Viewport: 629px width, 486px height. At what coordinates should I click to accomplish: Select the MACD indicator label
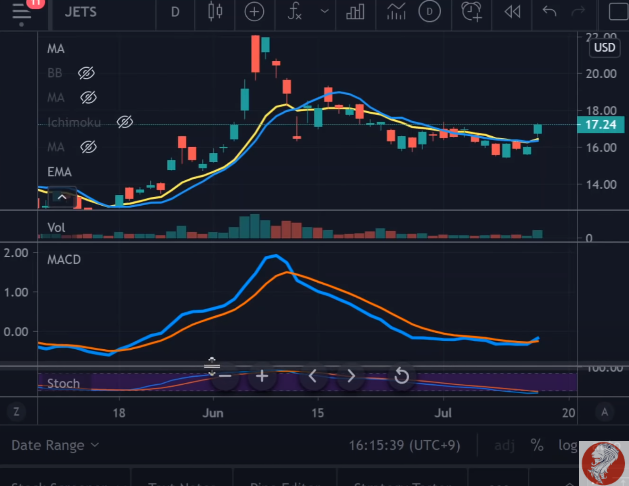pyautogui.click(x=64, y=260)
